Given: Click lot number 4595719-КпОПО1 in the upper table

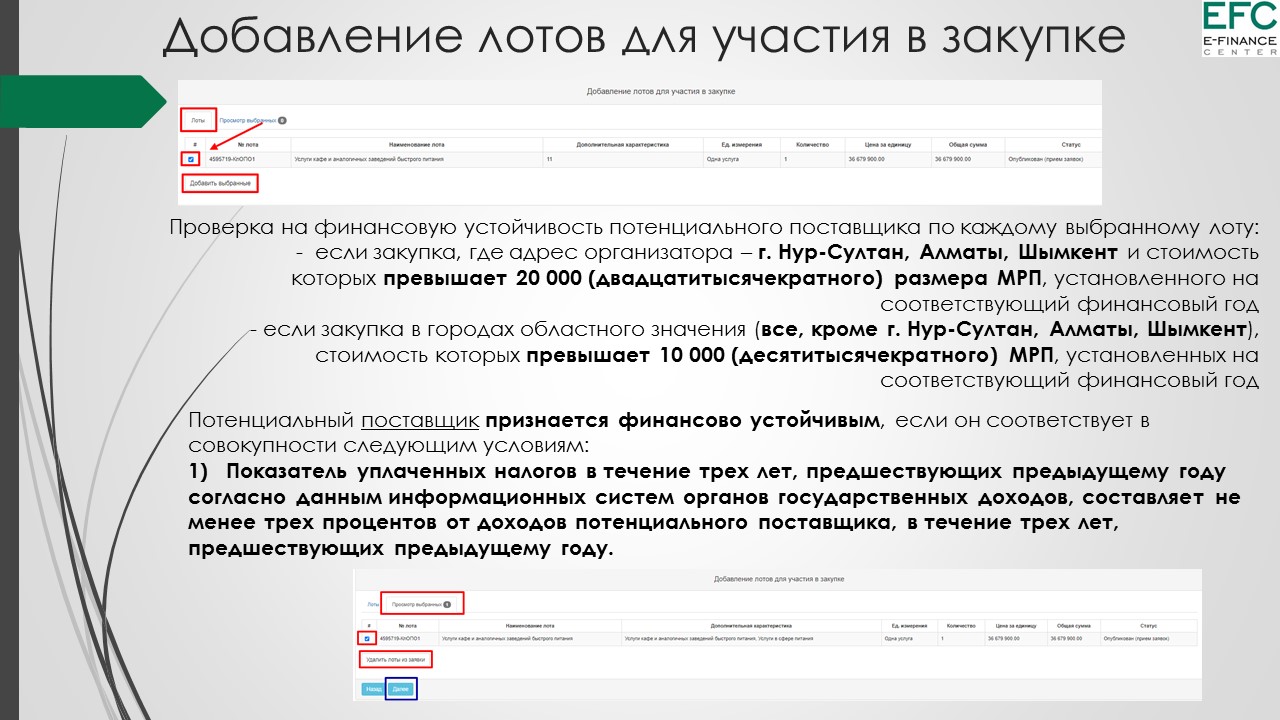Looking at the screenshot, I should (232, 159).
